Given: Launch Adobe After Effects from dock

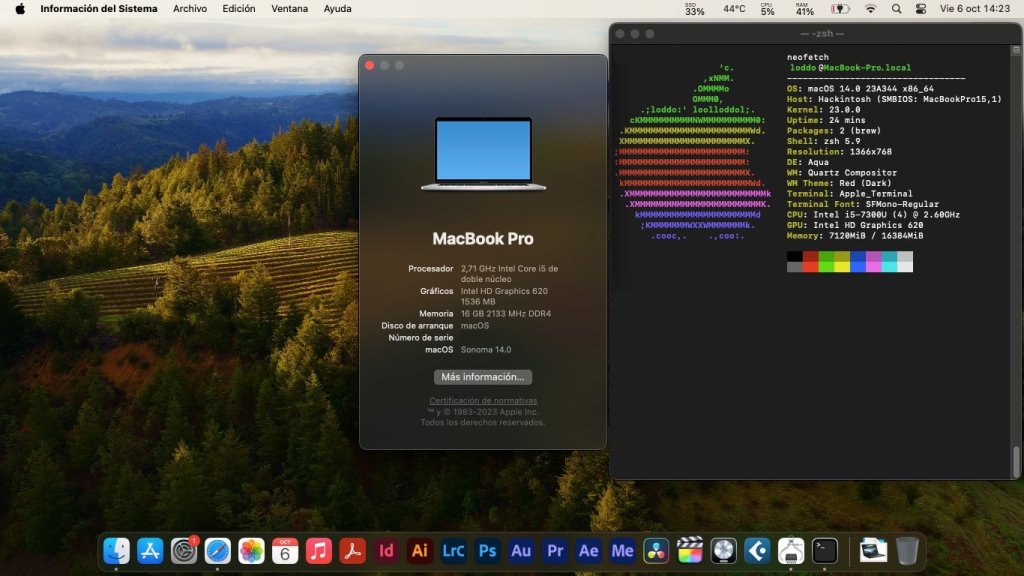Looking at the screenshot, I should point(589,551).
